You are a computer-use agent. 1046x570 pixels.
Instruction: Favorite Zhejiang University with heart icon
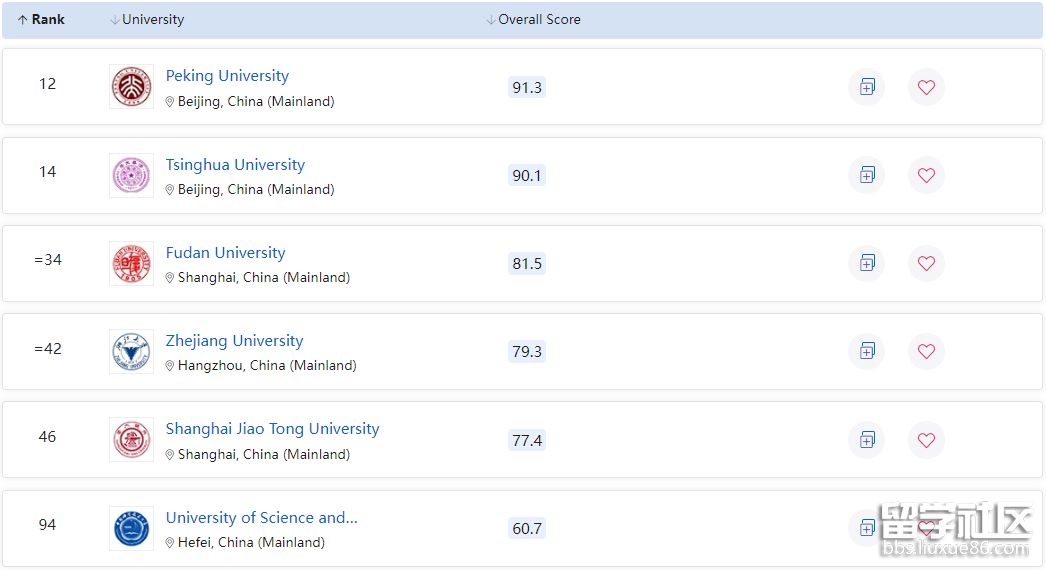(926, 351)
